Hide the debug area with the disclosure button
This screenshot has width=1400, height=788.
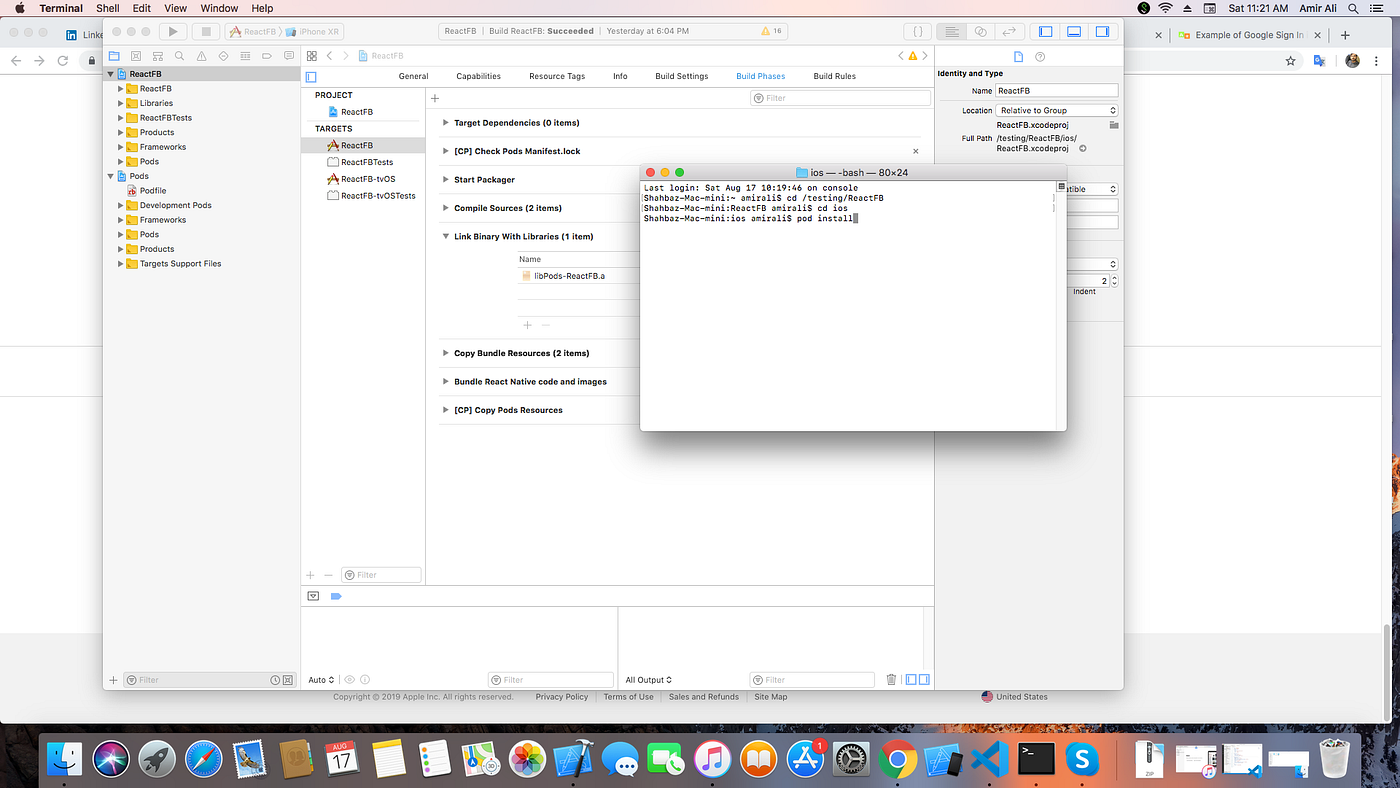click(x=313, y=596)
